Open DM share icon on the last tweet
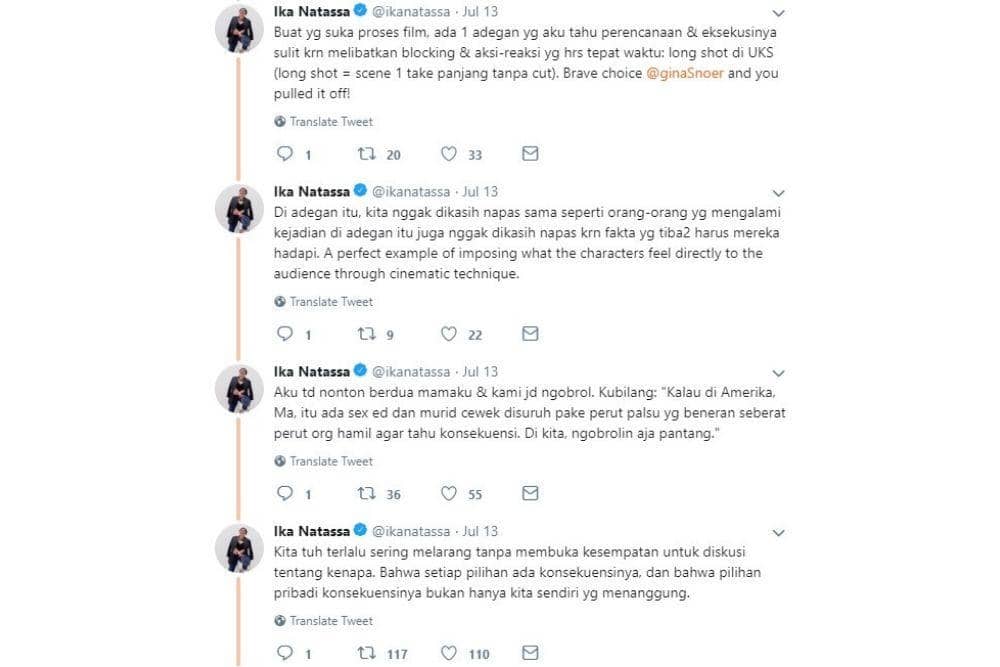 (x=530, y=654)
